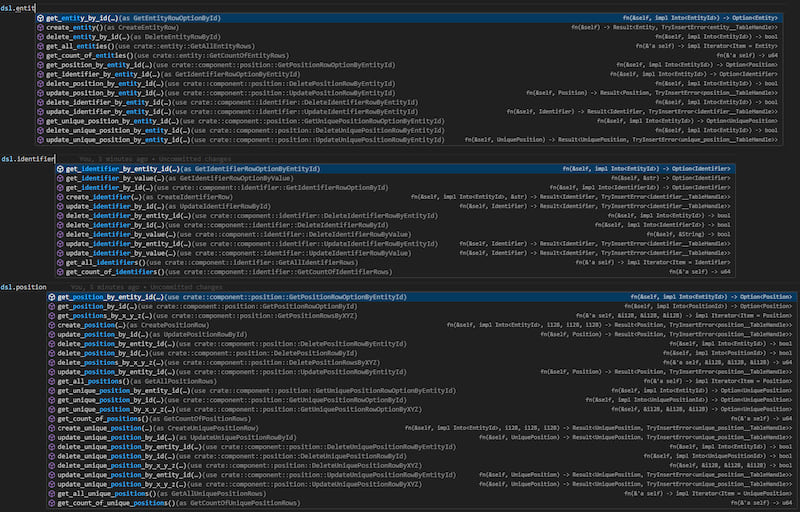800x512 pixels.
Task: Pick get_all_positions() from suggestions
Action: point(94,381)
